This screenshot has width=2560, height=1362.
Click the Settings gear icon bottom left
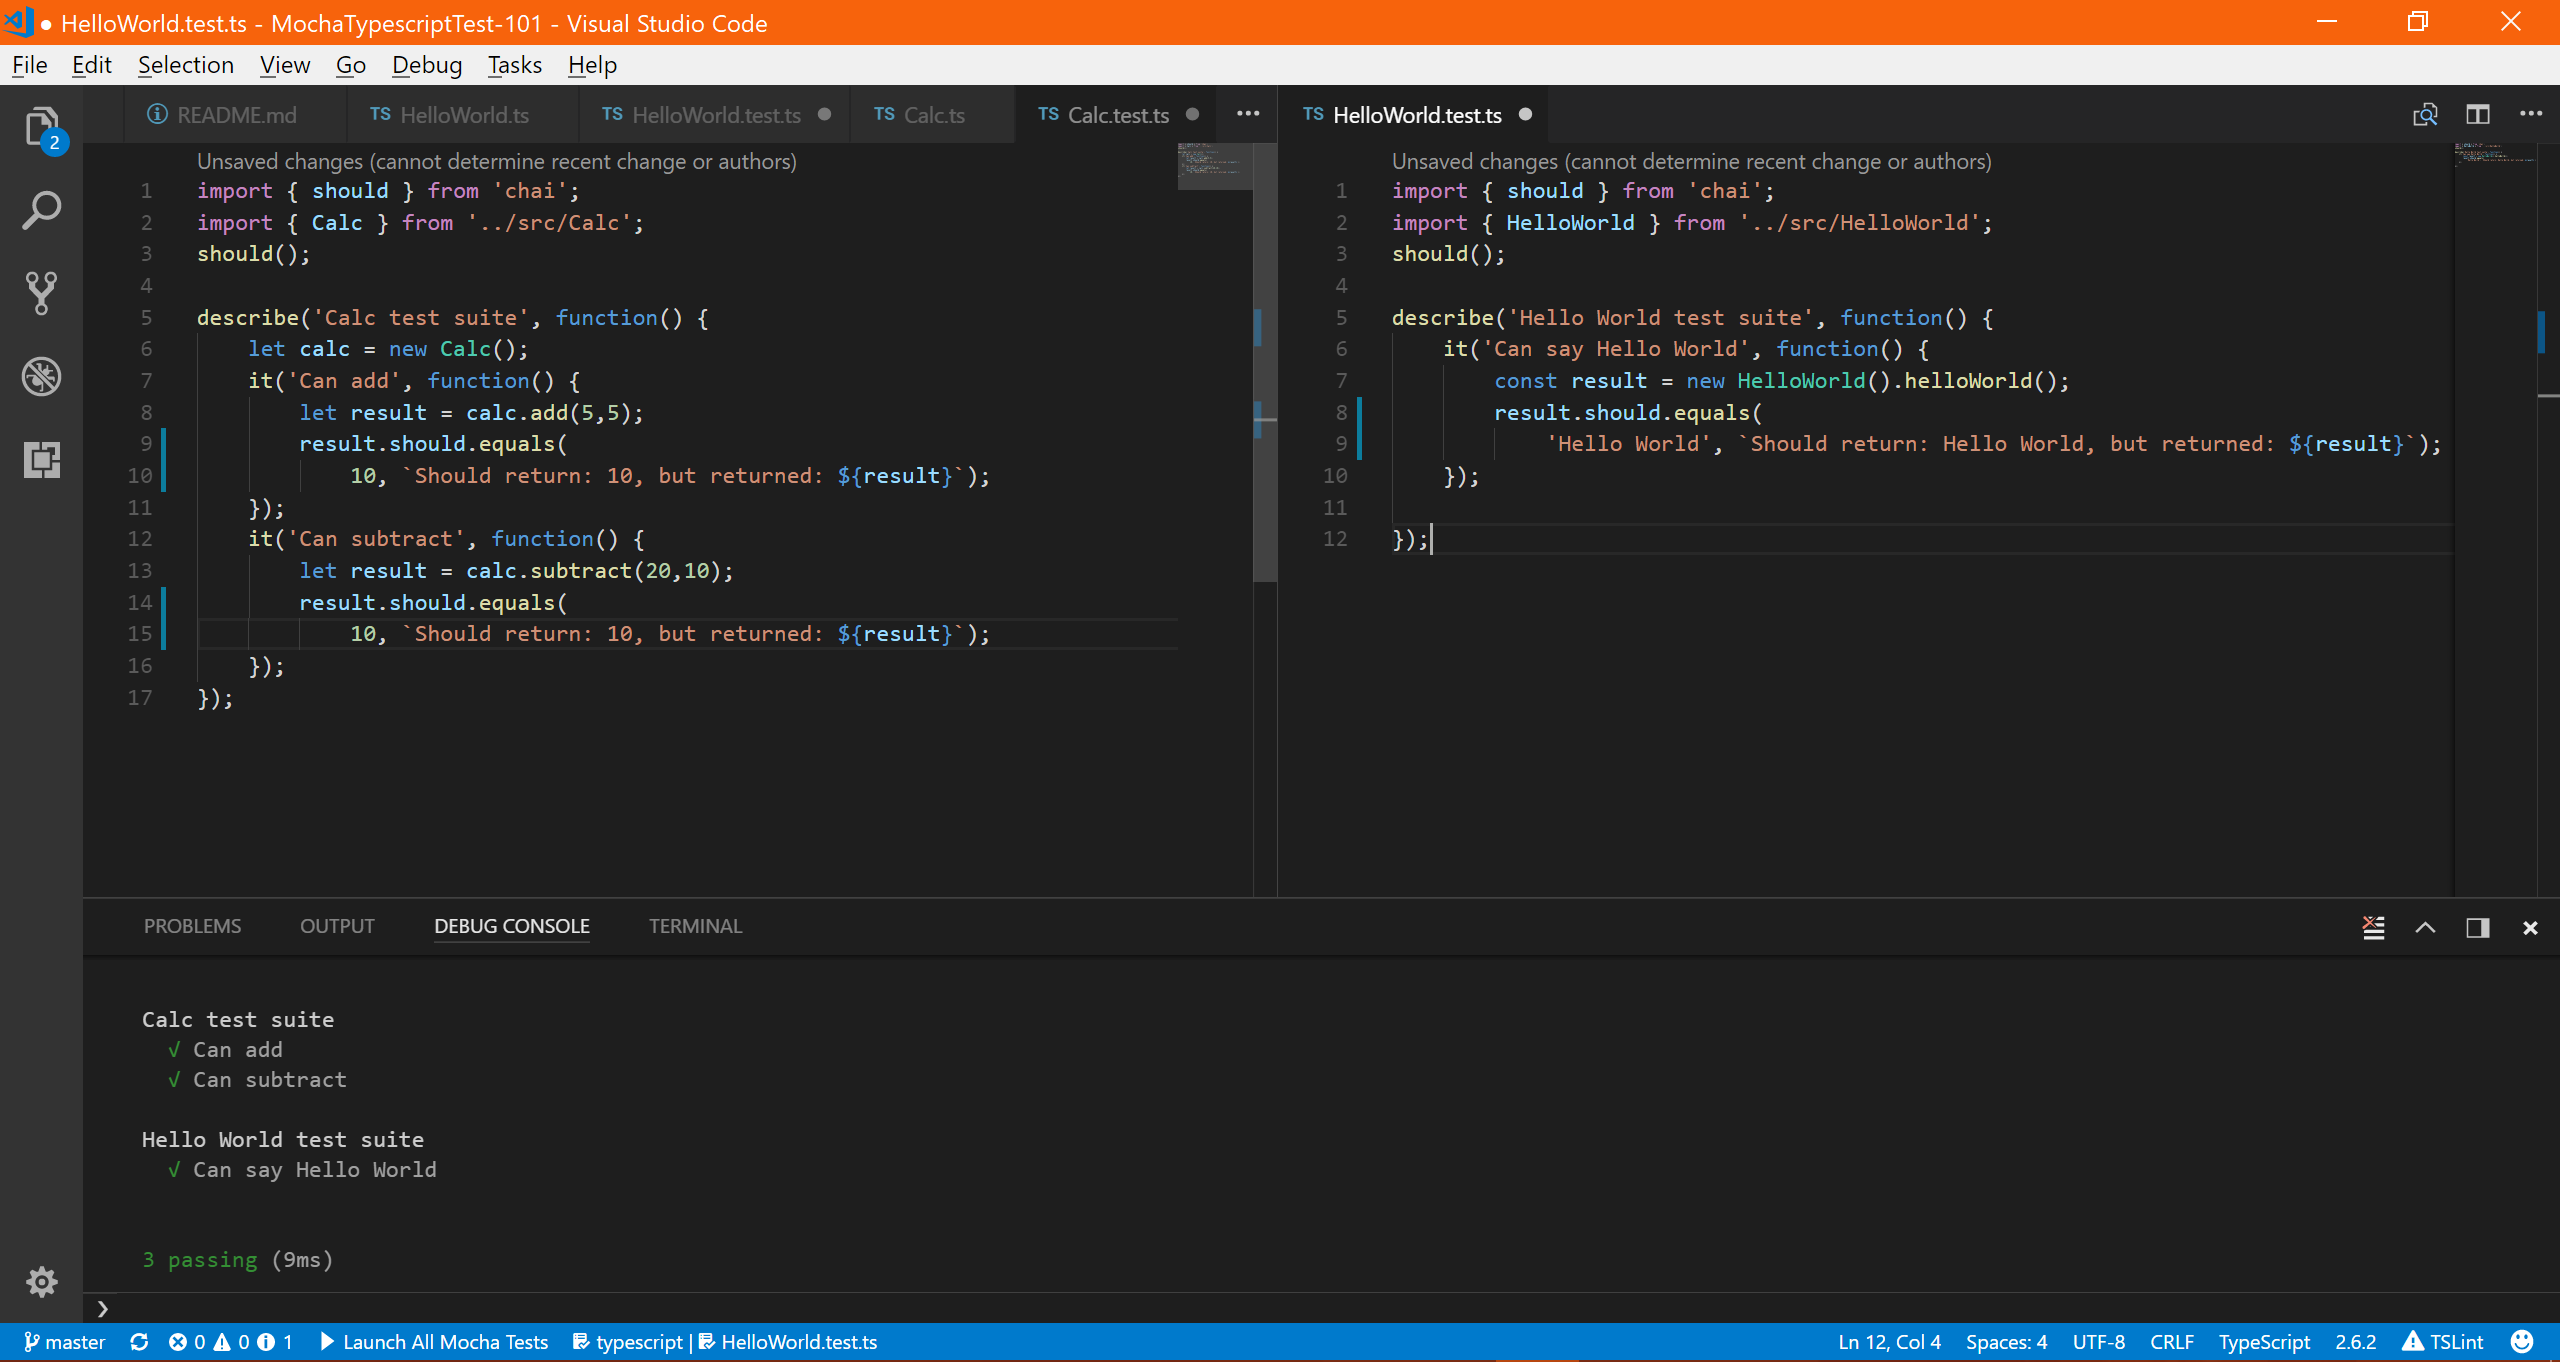click(x=41, y=1281)
